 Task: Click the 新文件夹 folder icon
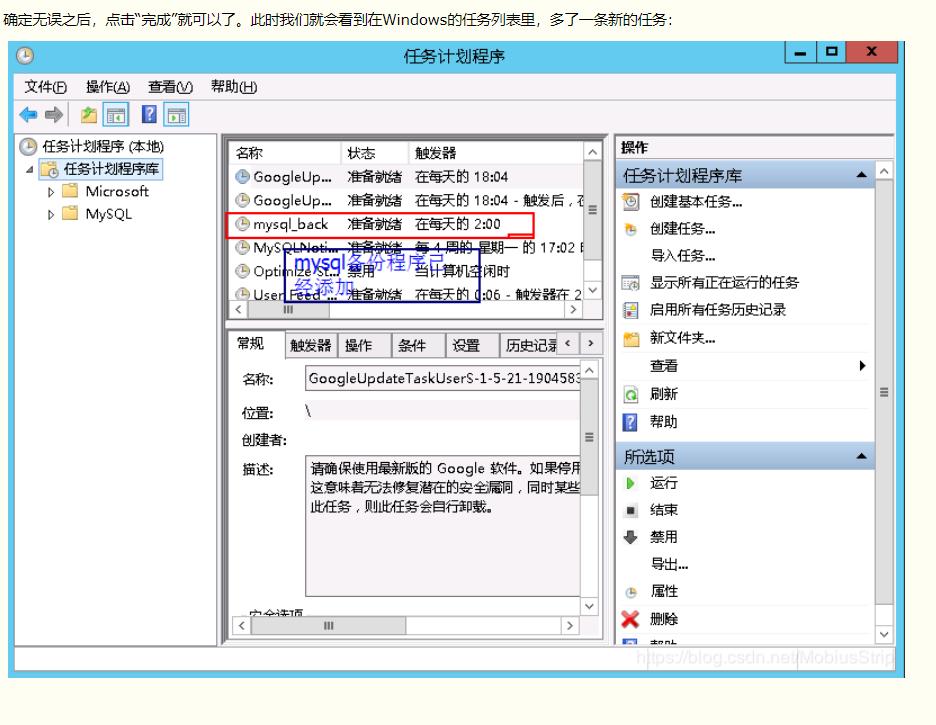pos(631,338)
